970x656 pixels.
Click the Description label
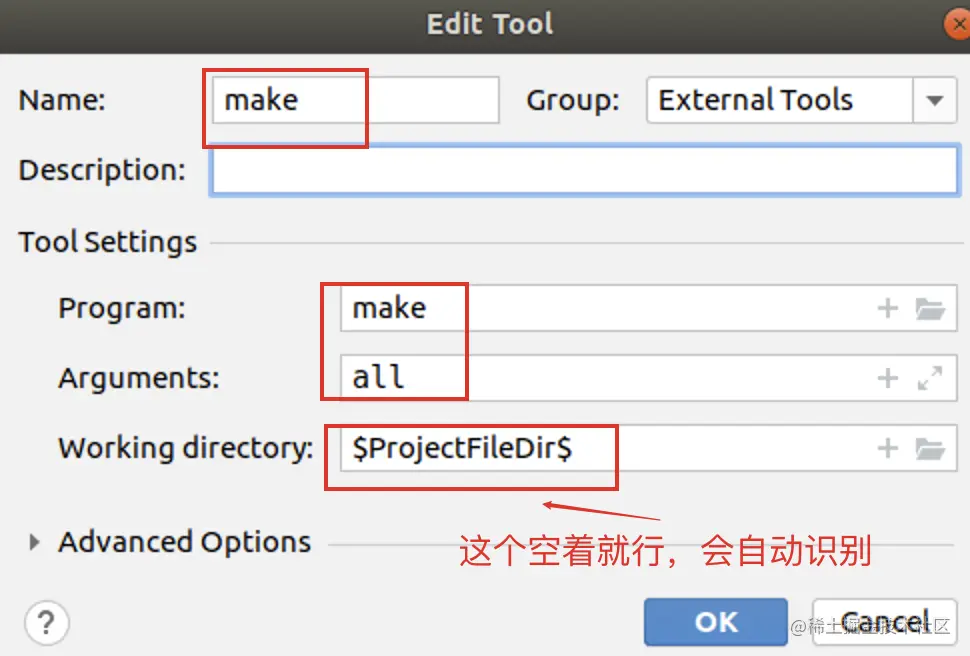[x=102, y=170]
